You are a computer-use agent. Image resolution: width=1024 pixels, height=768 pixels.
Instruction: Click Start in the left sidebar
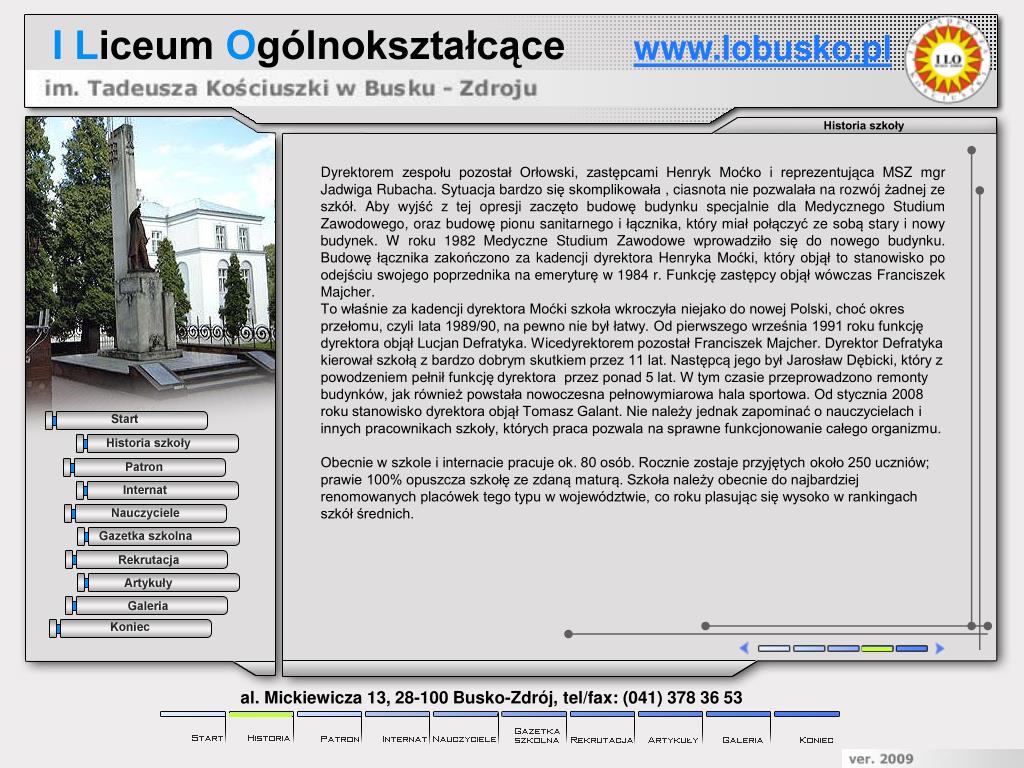click(127, 419)
